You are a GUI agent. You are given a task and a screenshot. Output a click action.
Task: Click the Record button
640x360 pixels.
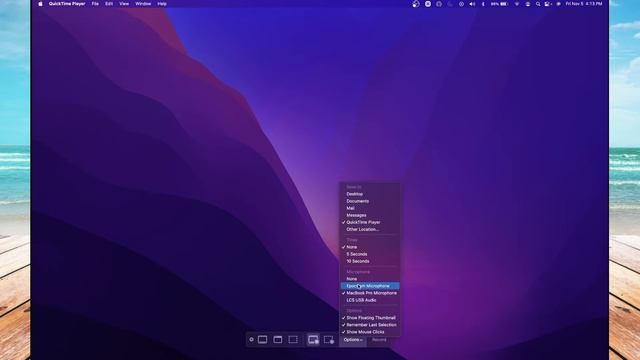click(x=379, y=340)
